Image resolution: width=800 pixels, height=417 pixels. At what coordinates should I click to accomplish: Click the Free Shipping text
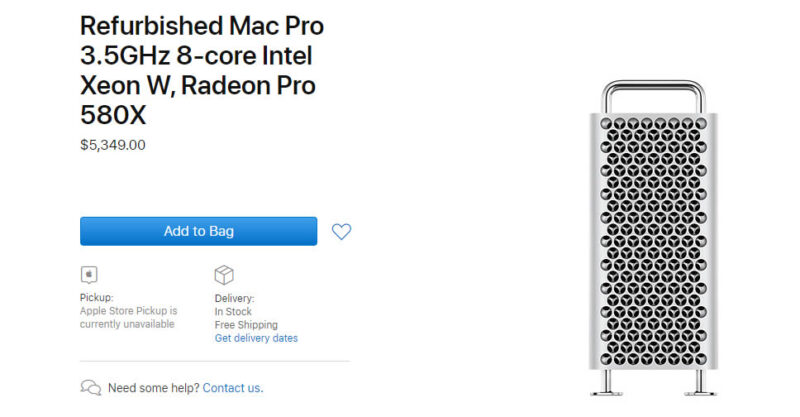click(246, 325)
